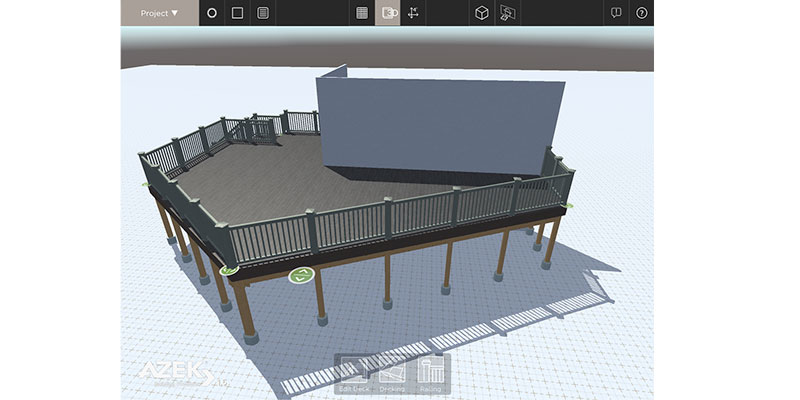Click the perspective view icon
Screen dimensions: 800x400
(x=508, y=13)
